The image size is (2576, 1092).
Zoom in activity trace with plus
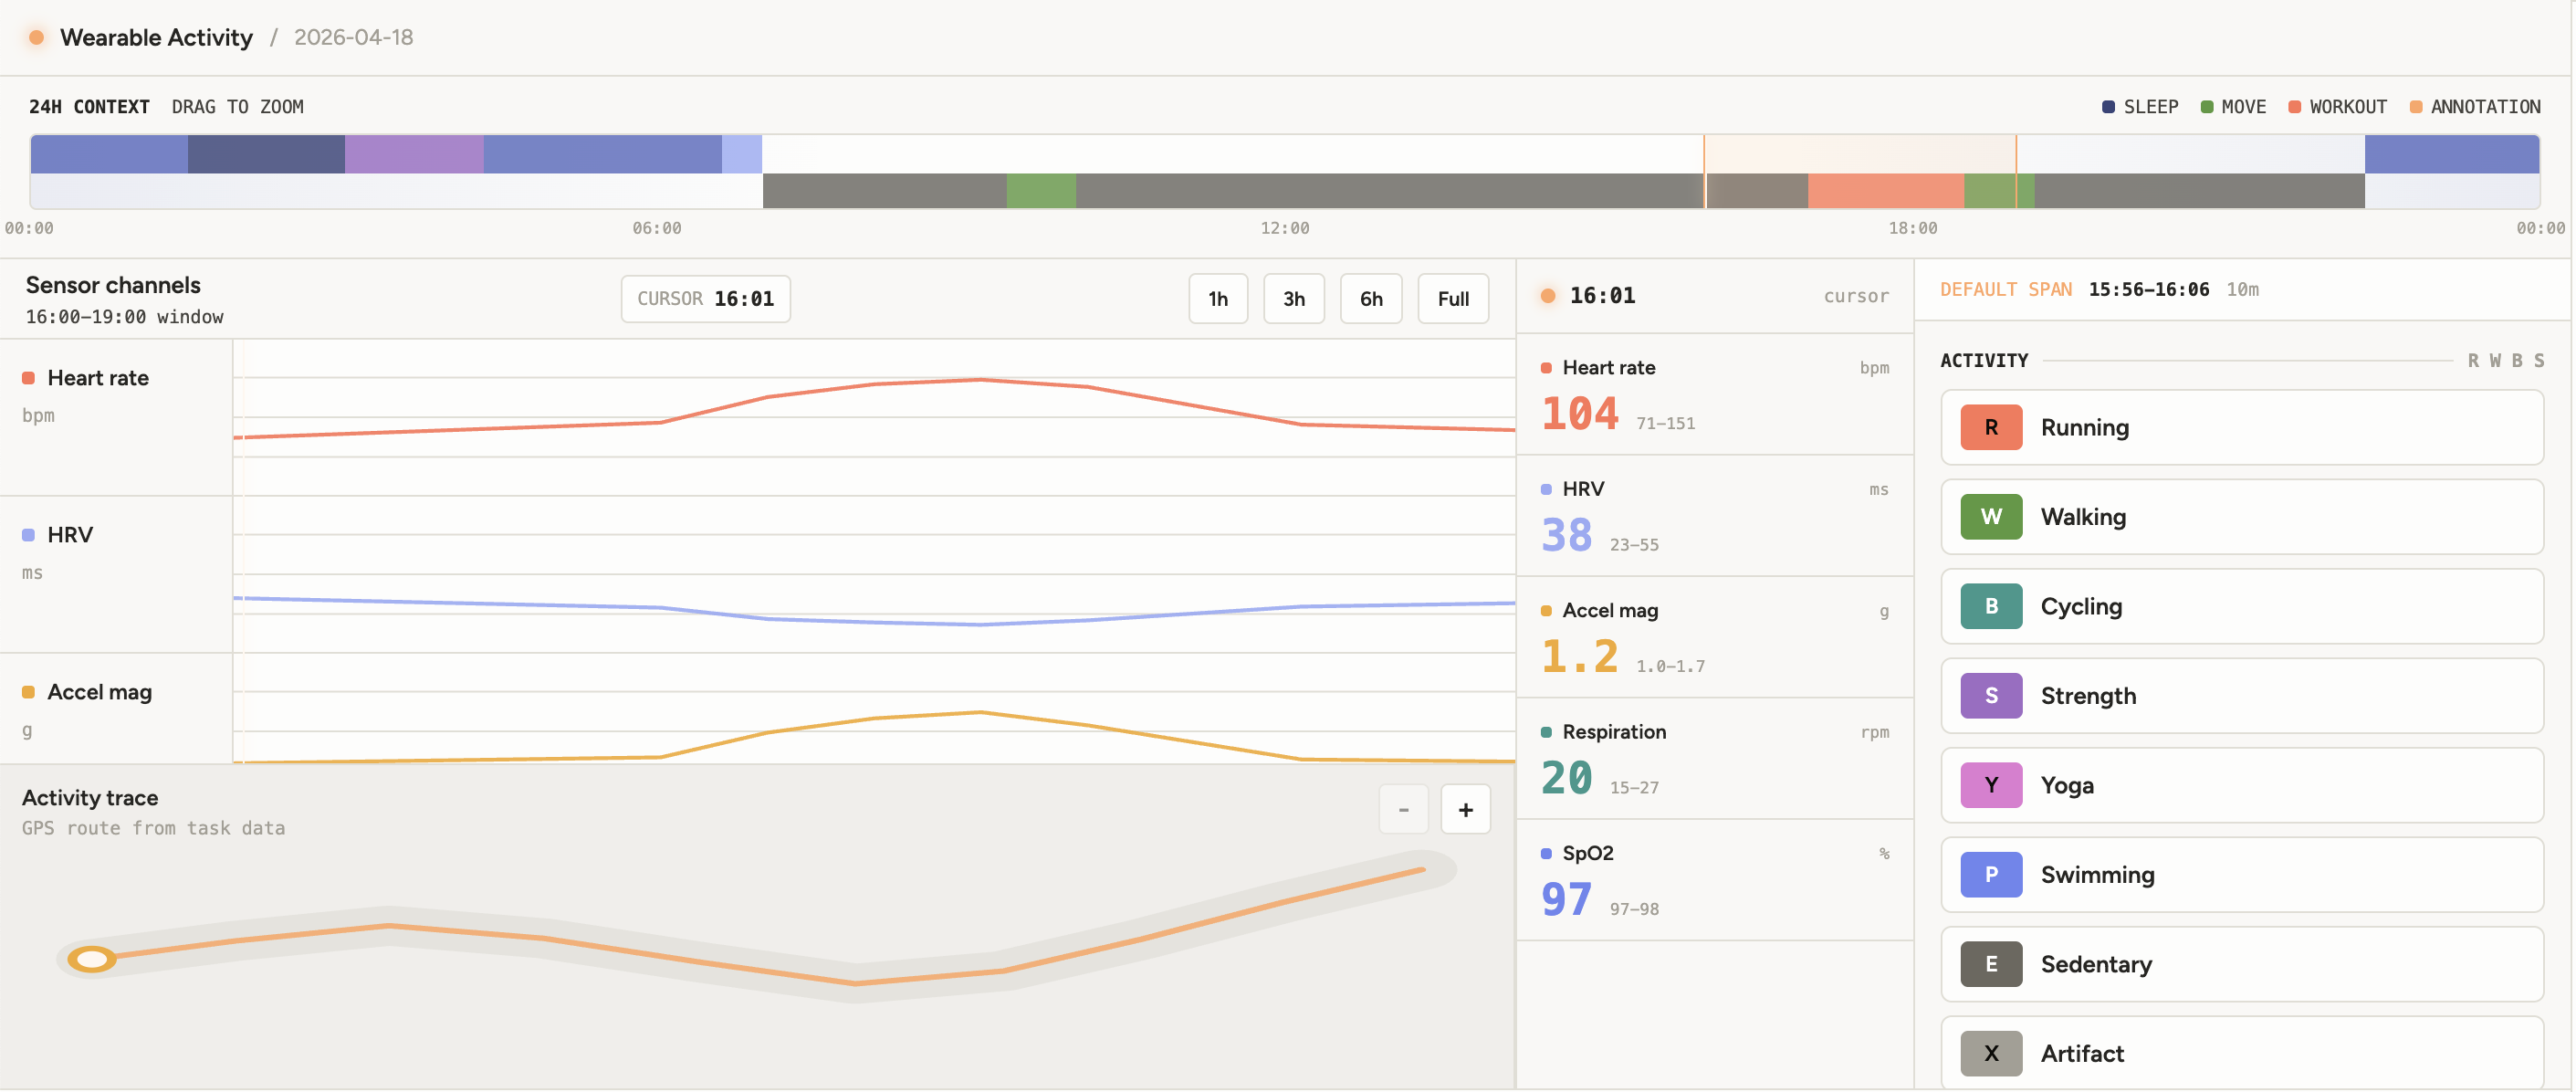(1465, 810)
